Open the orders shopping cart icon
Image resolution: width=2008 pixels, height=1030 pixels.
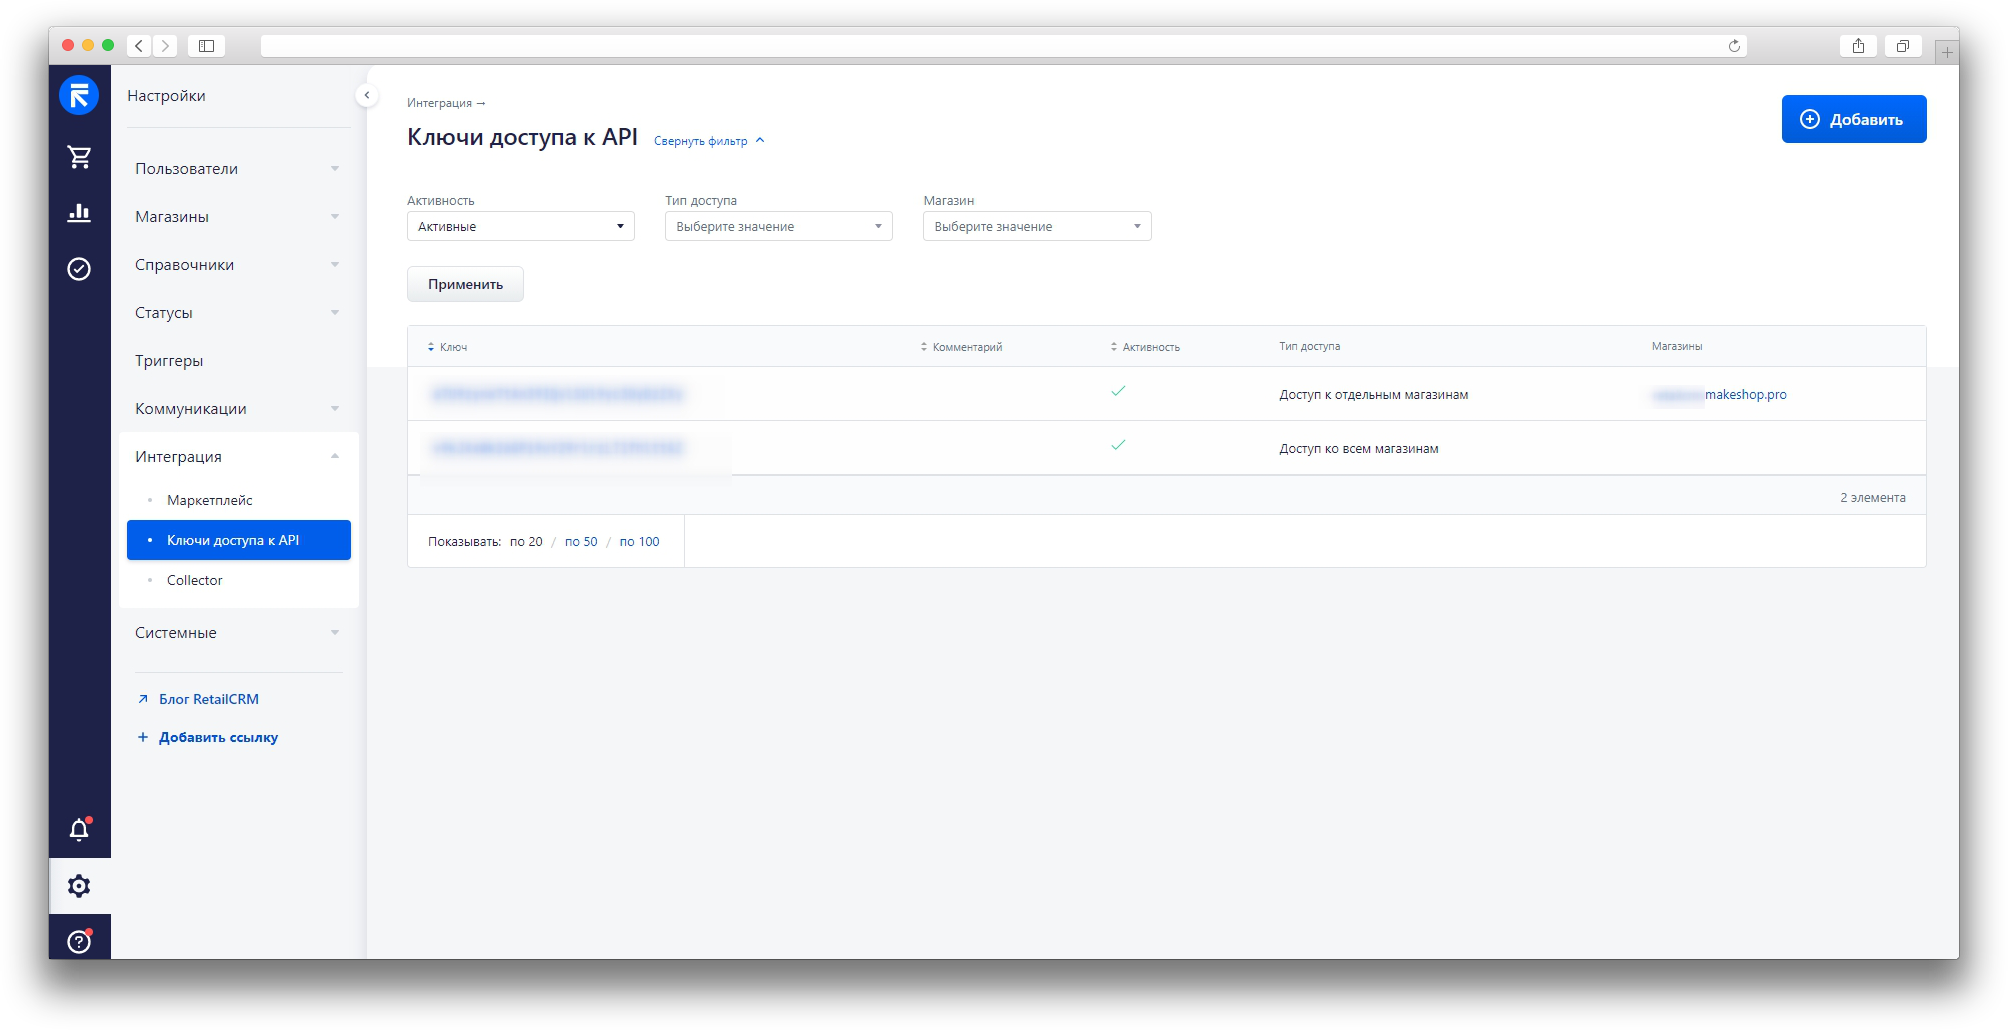click(x=79, y=157)
